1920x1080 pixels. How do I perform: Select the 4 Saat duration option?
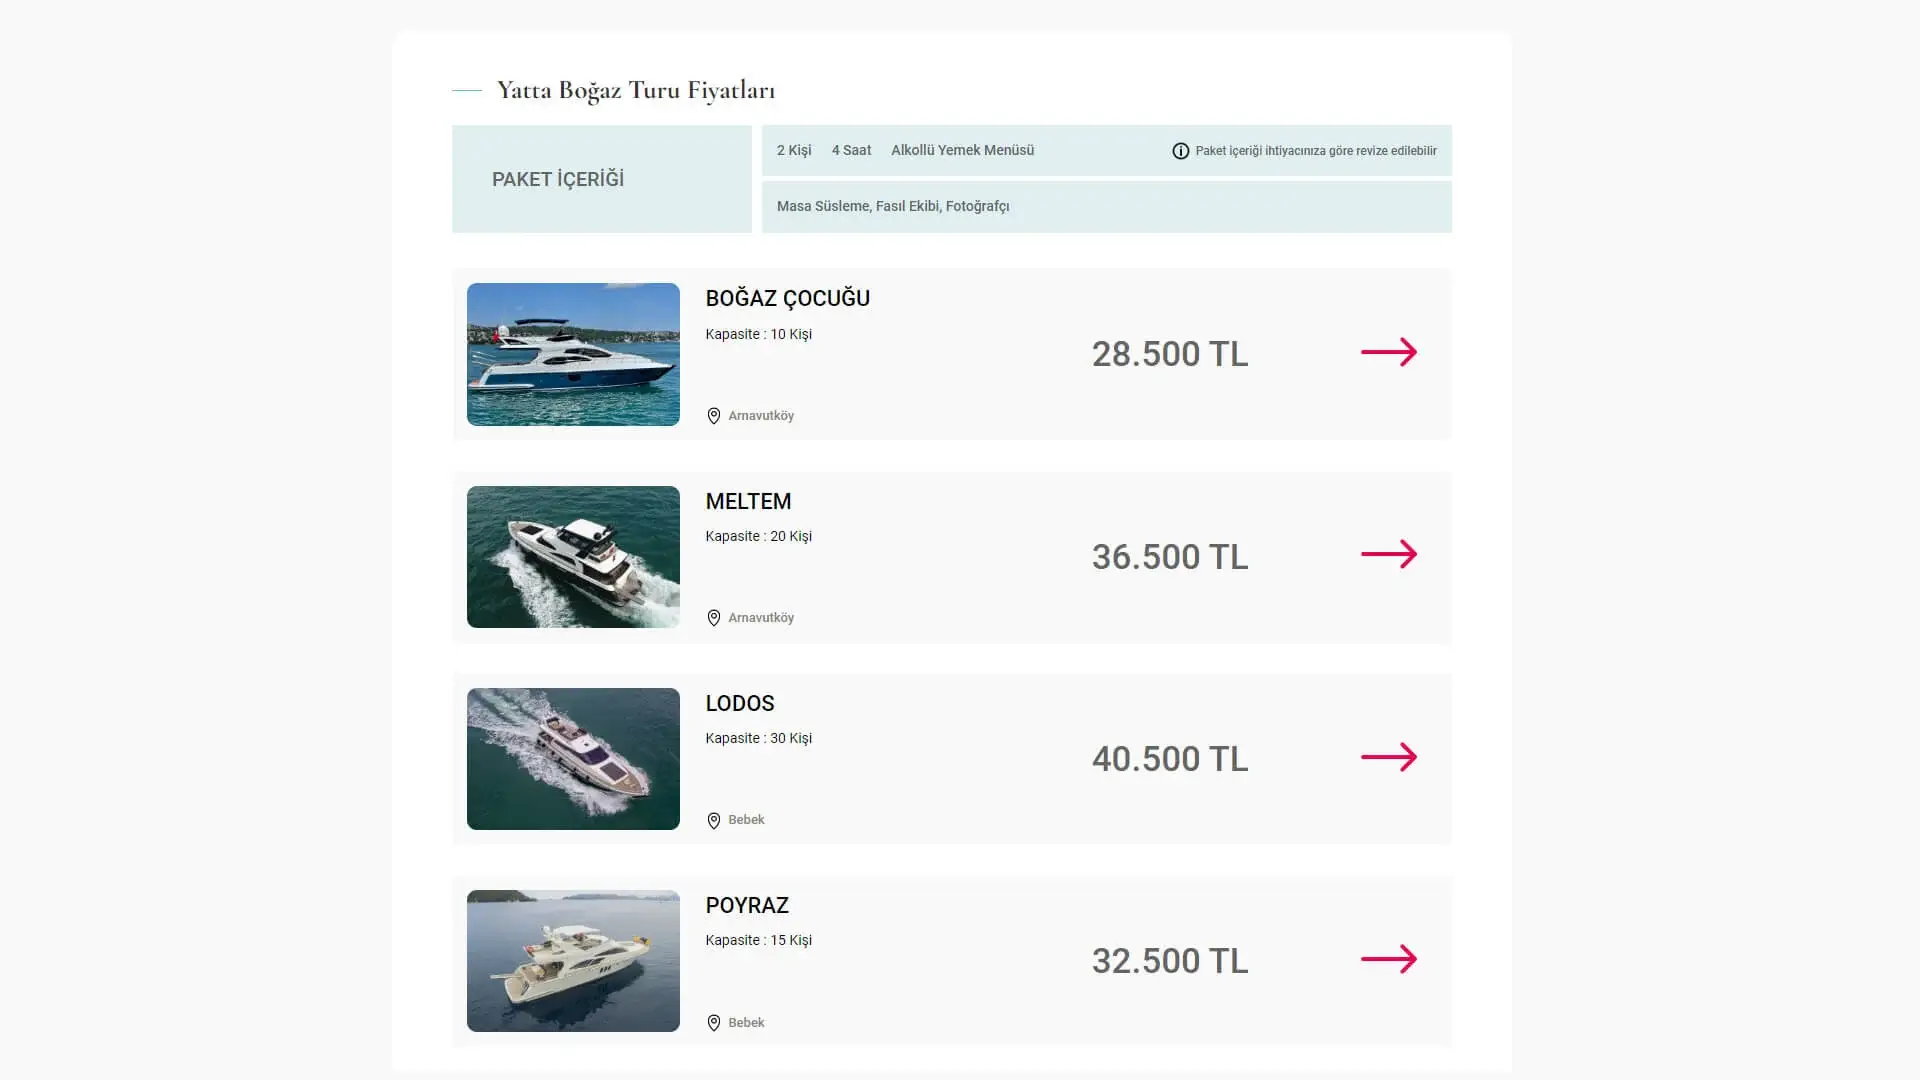pos(851,150)
